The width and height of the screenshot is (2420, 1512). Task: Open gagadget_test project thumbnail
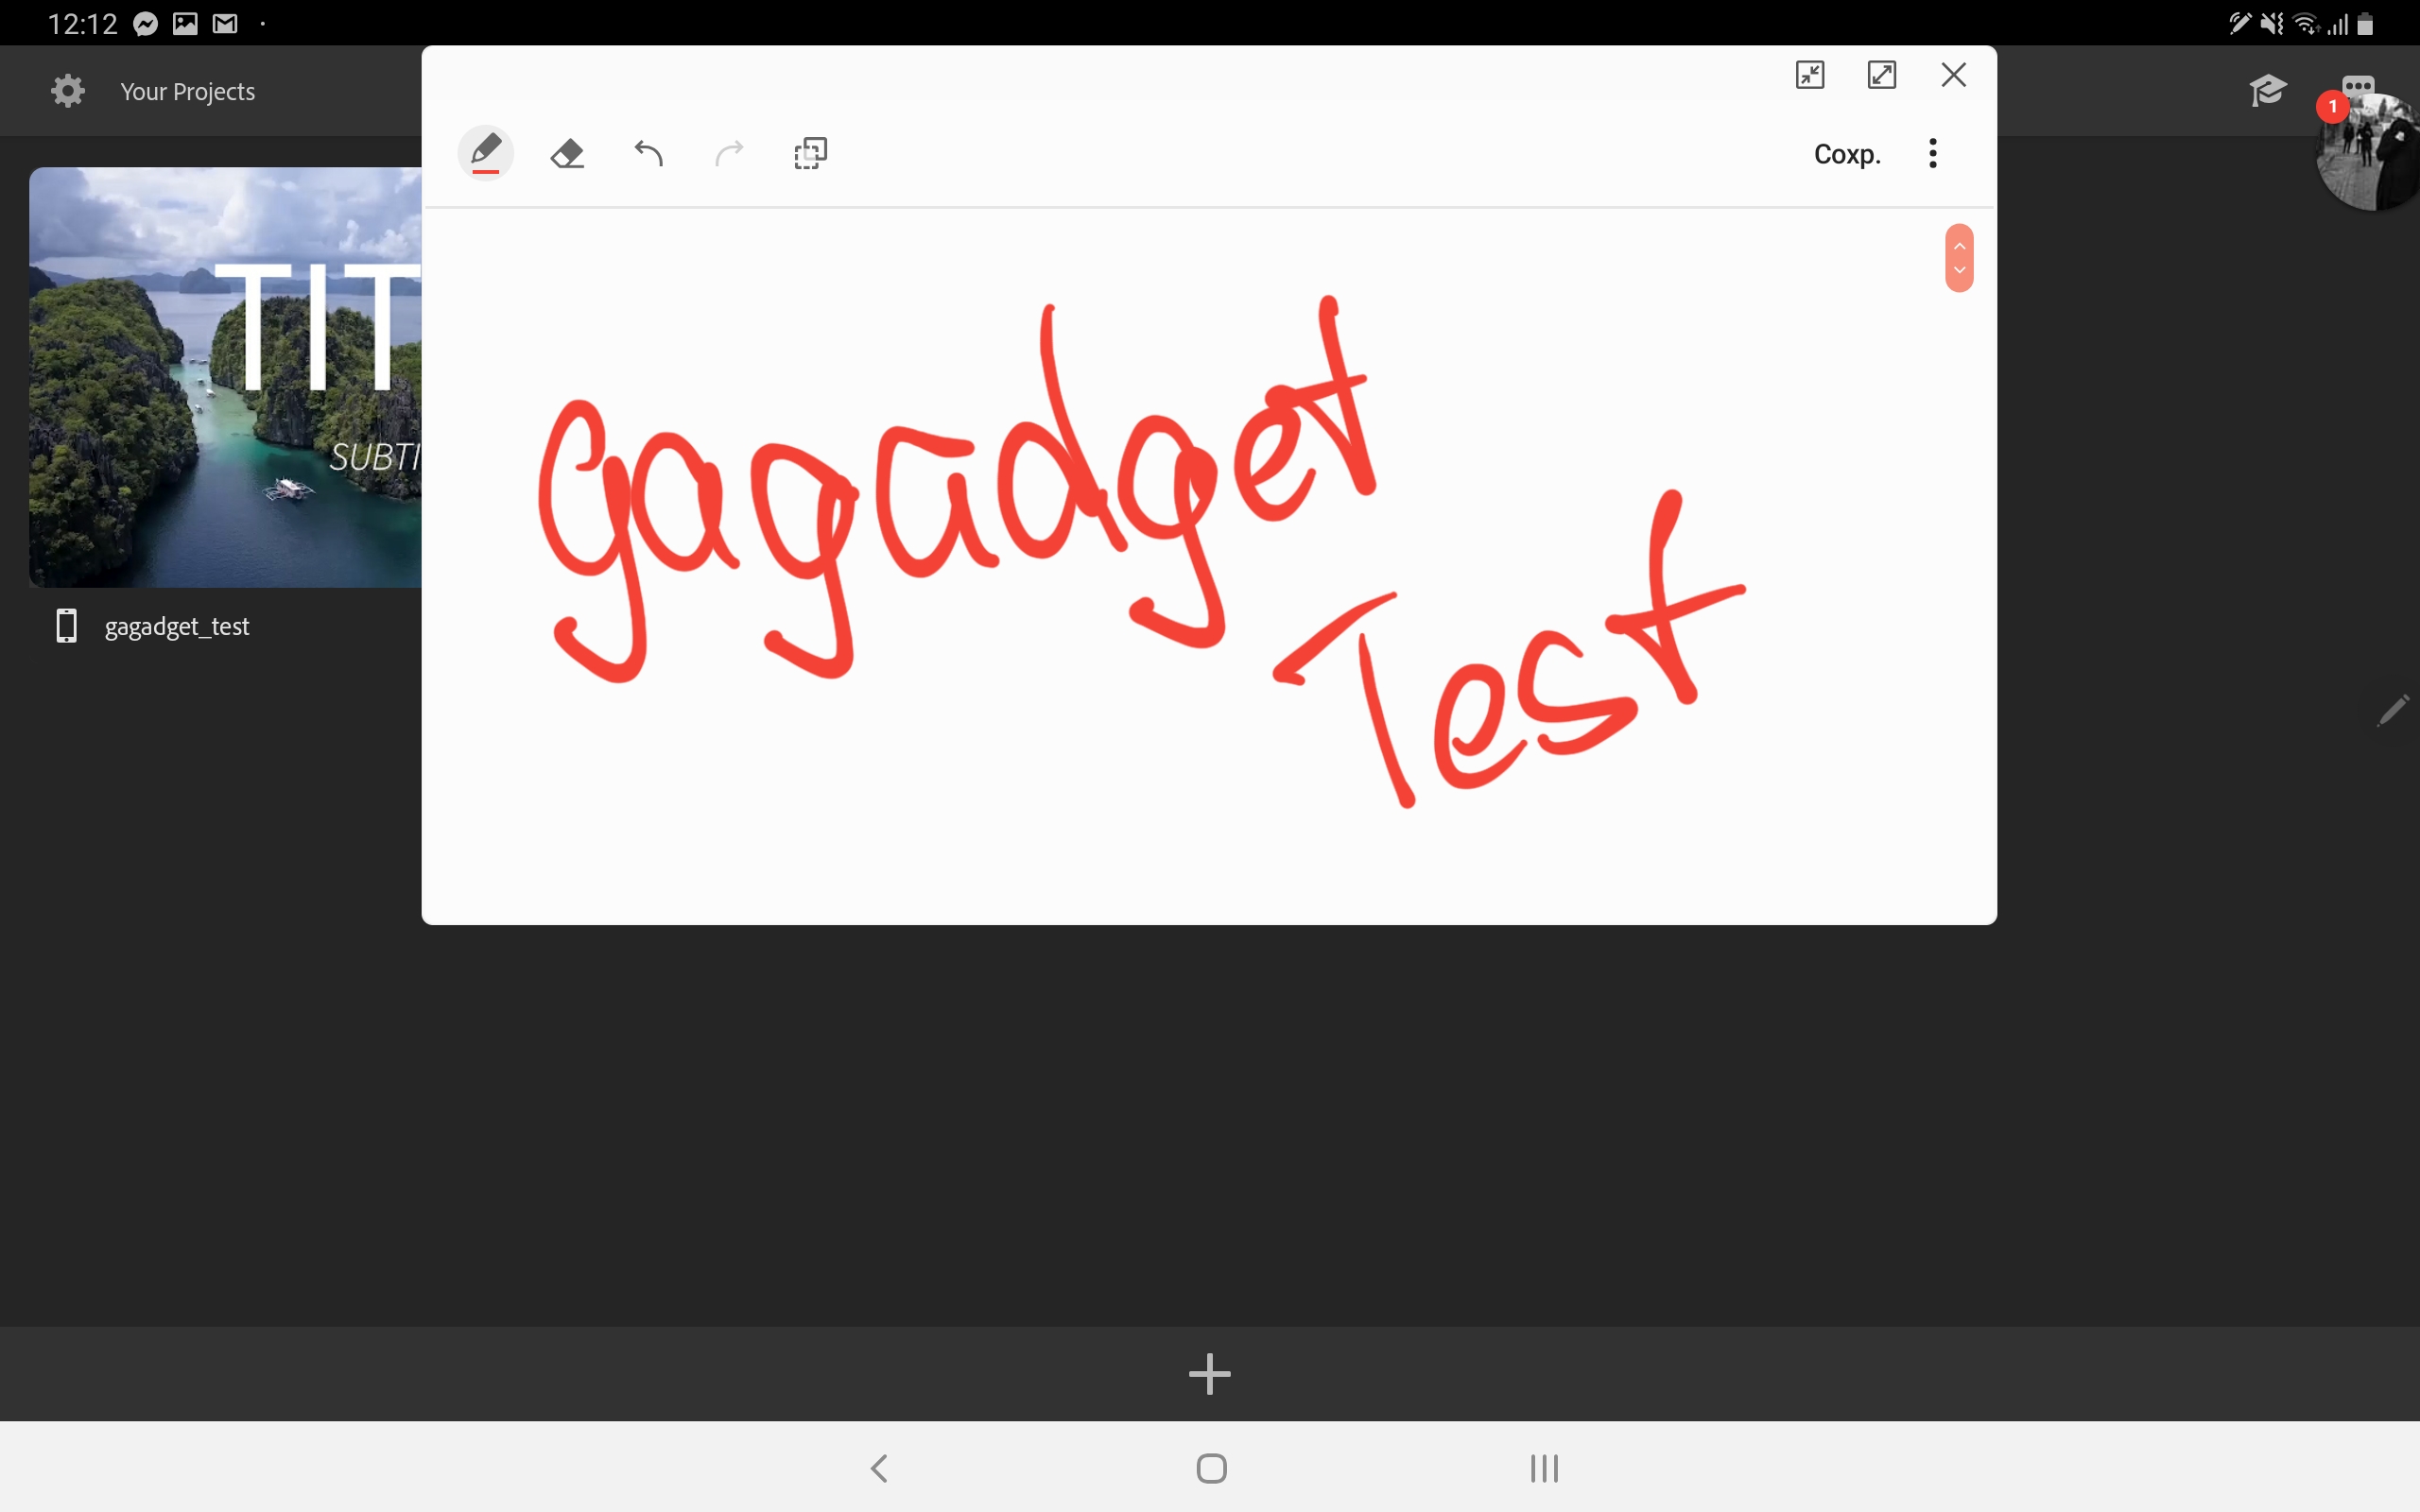(x=225, y=377)
